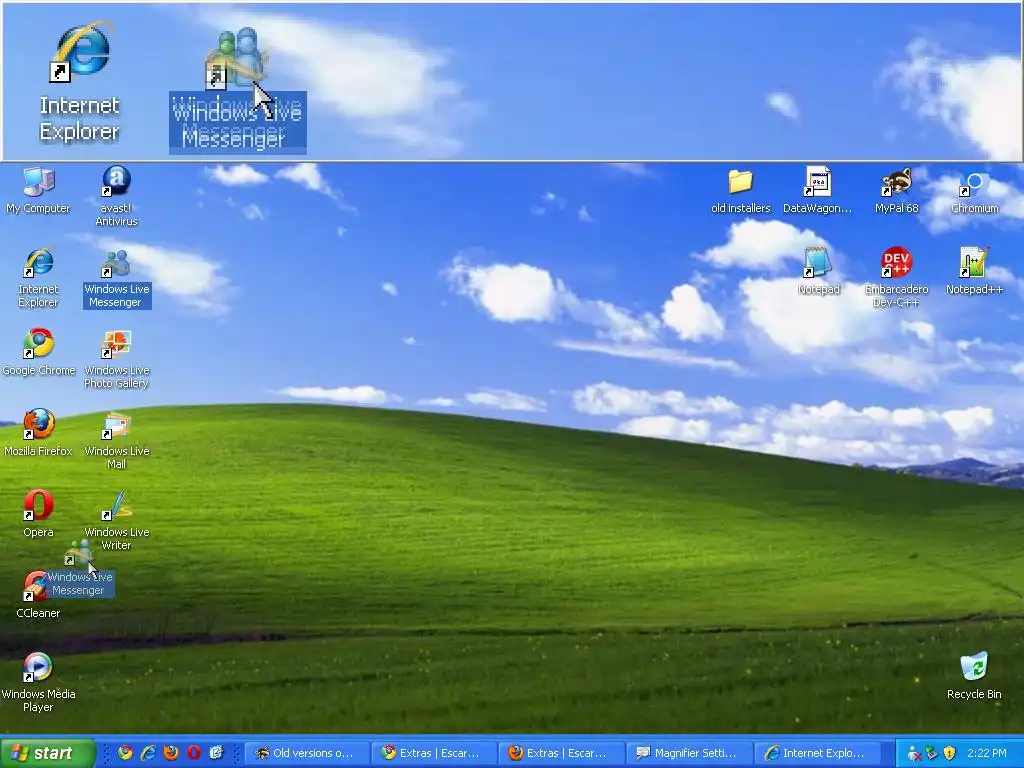
Task: Click the Messenger status tray icon
Action: tap(914, 754)
